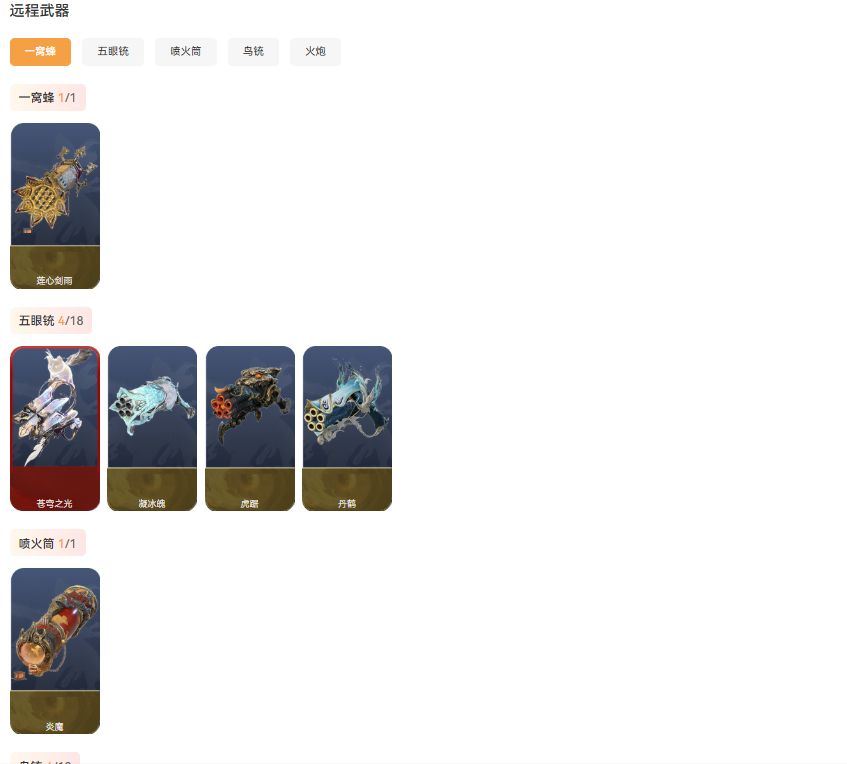This screenshot has height=764, width=847.
Task: Click the 虎踞 name caption
Action: (250, 504)
